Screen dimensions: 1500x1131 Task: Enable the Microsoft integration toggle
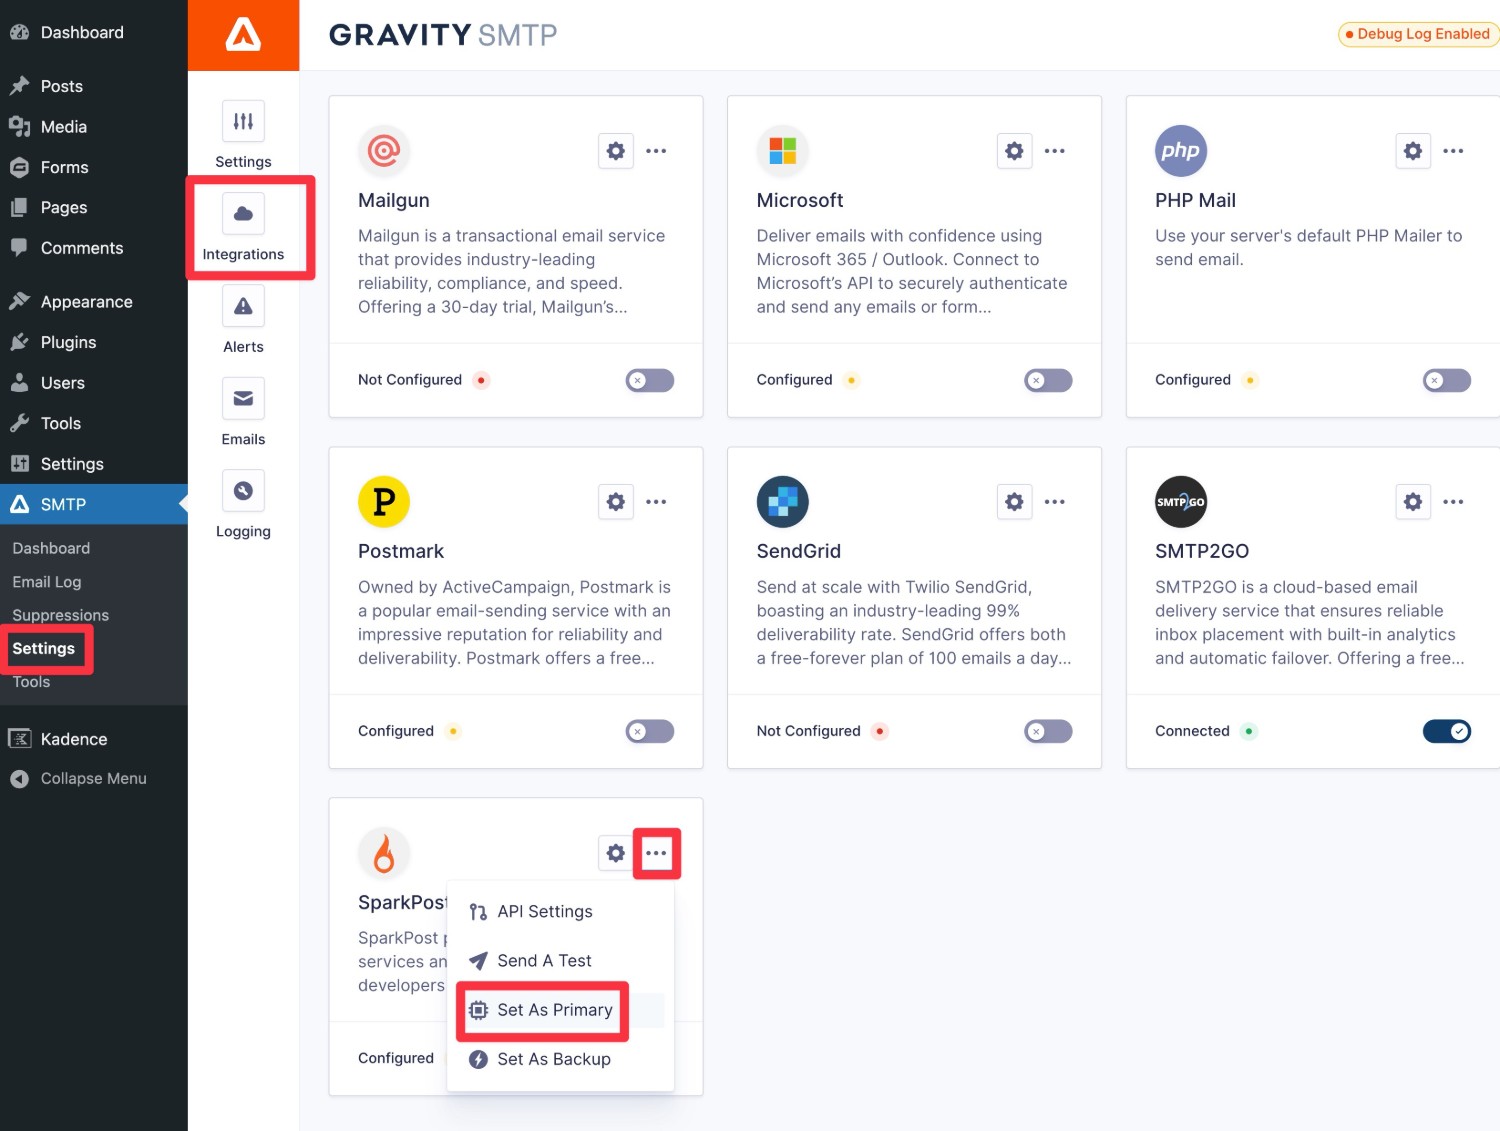[x=1048, y=380]
